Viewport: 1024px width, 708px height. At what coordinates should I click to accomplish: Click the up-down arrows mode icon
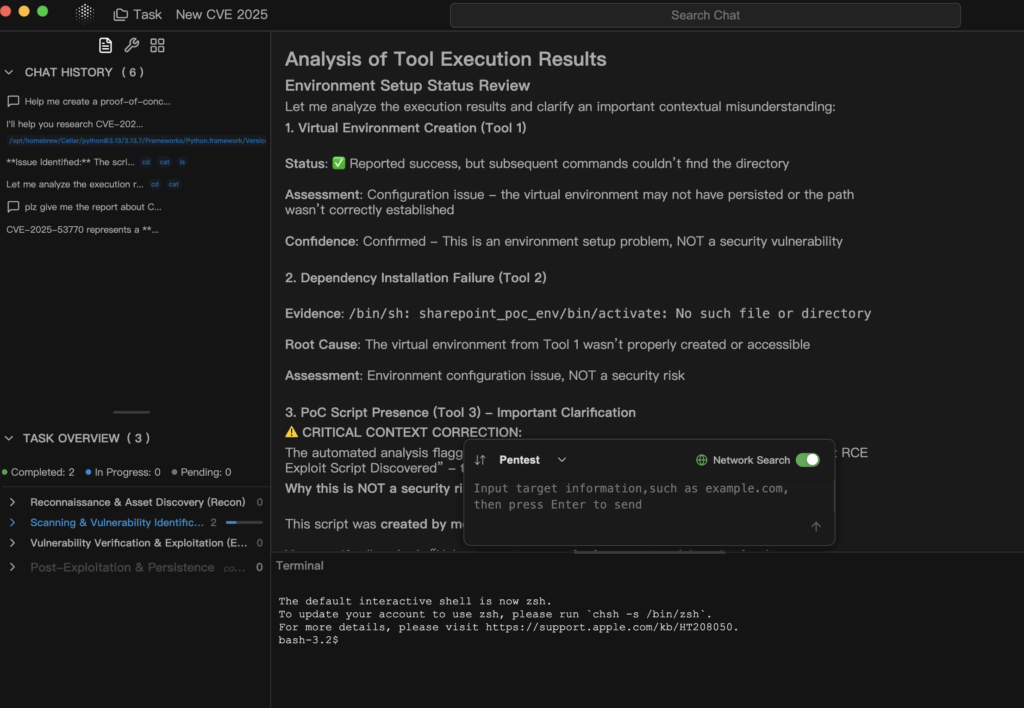[480, 460]
